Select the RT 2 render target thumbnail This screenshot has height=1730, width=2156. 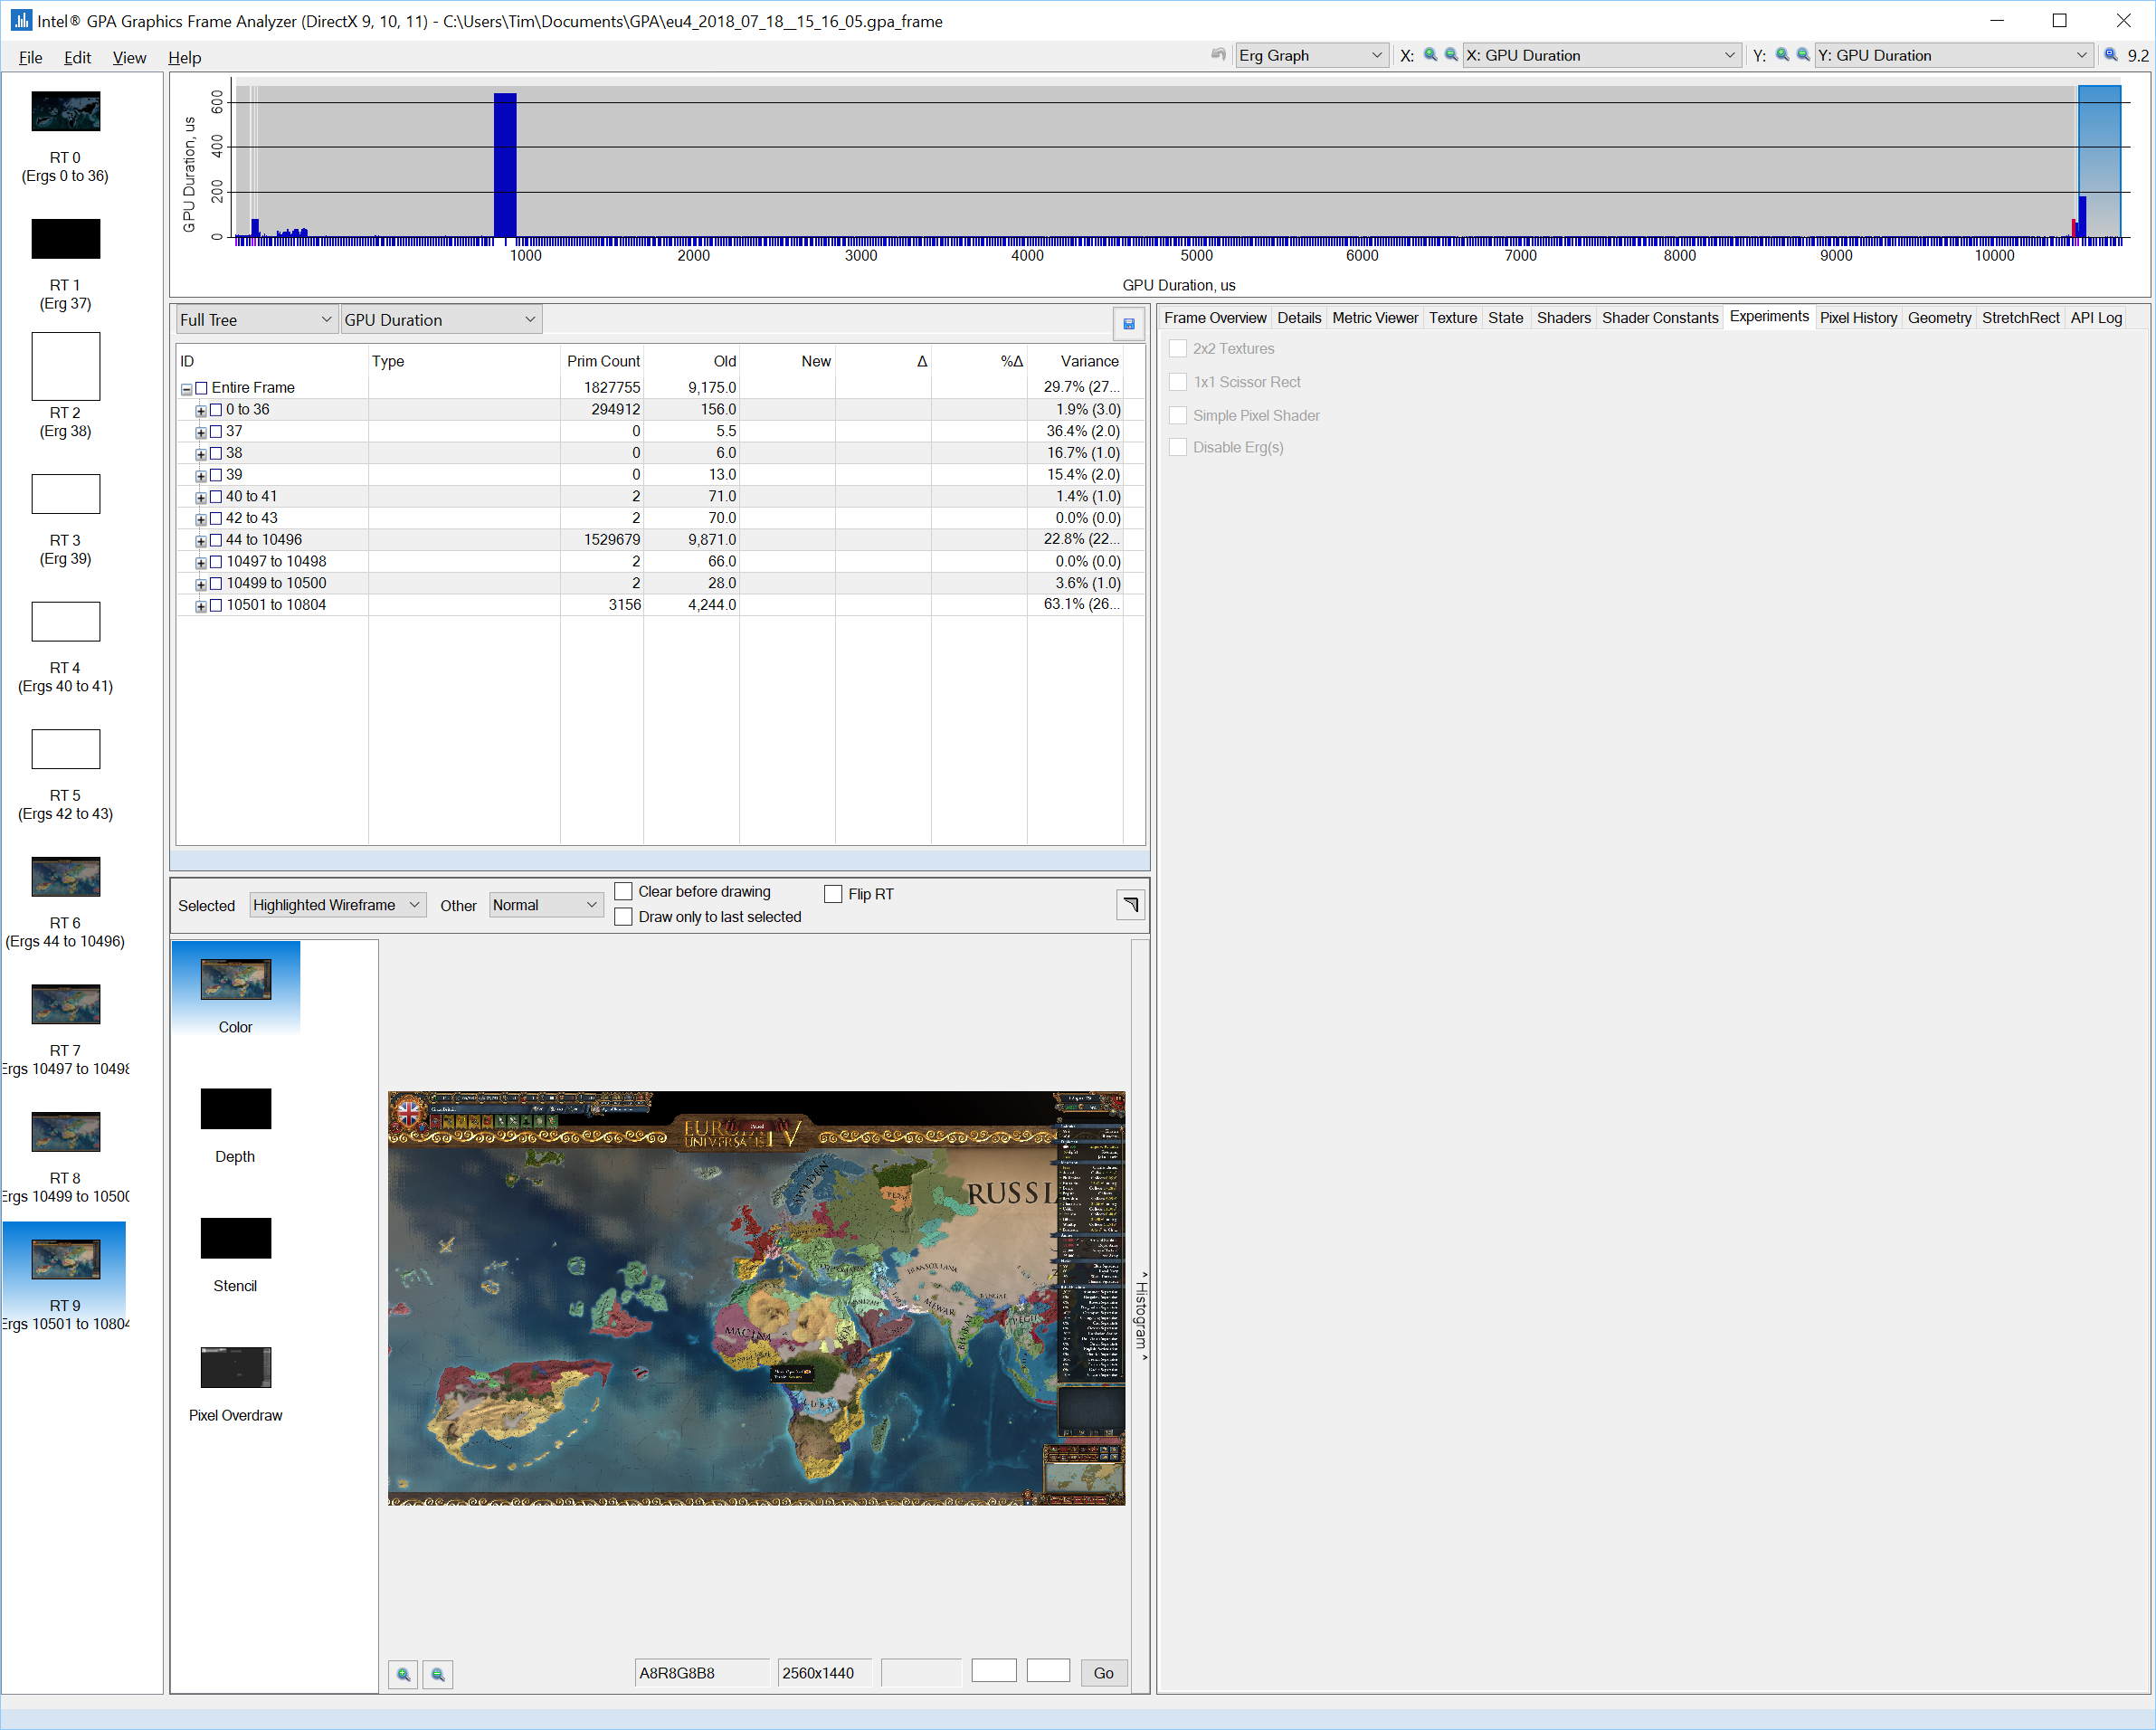[x=66, y=366]
